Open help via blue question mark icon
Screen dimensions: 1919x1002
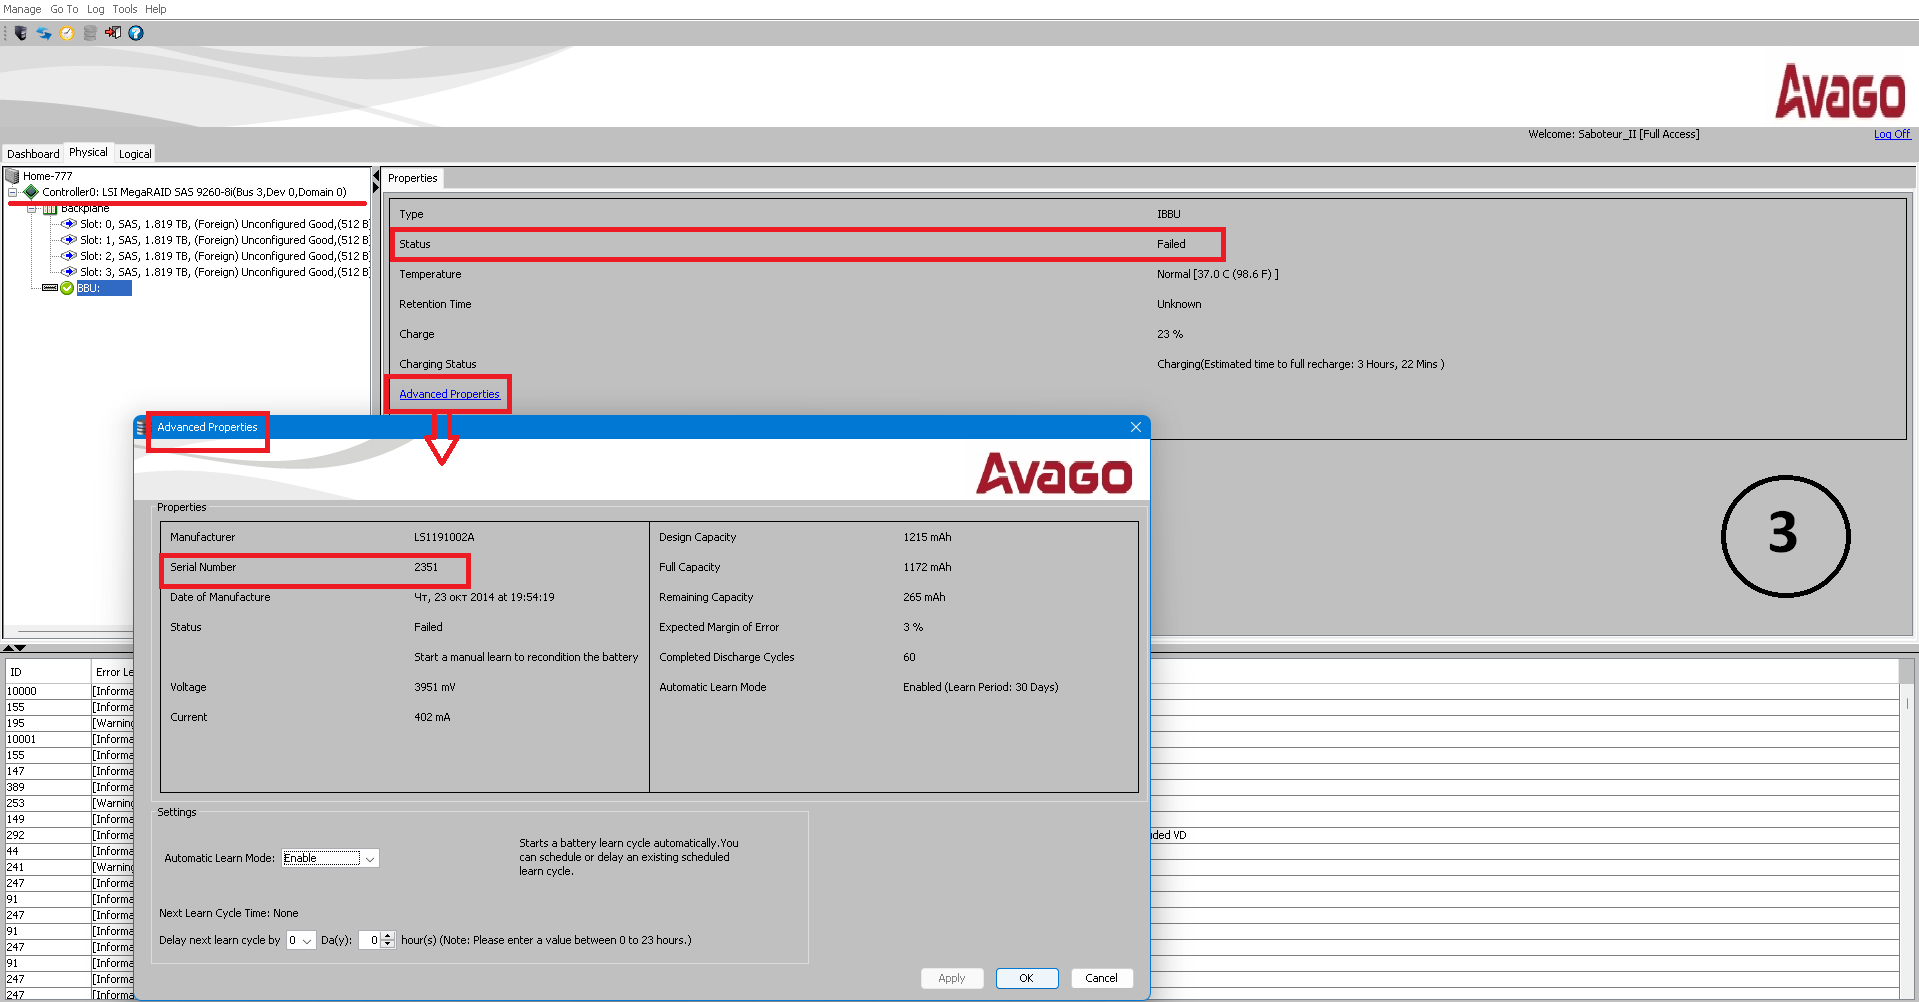coord(136,33)
